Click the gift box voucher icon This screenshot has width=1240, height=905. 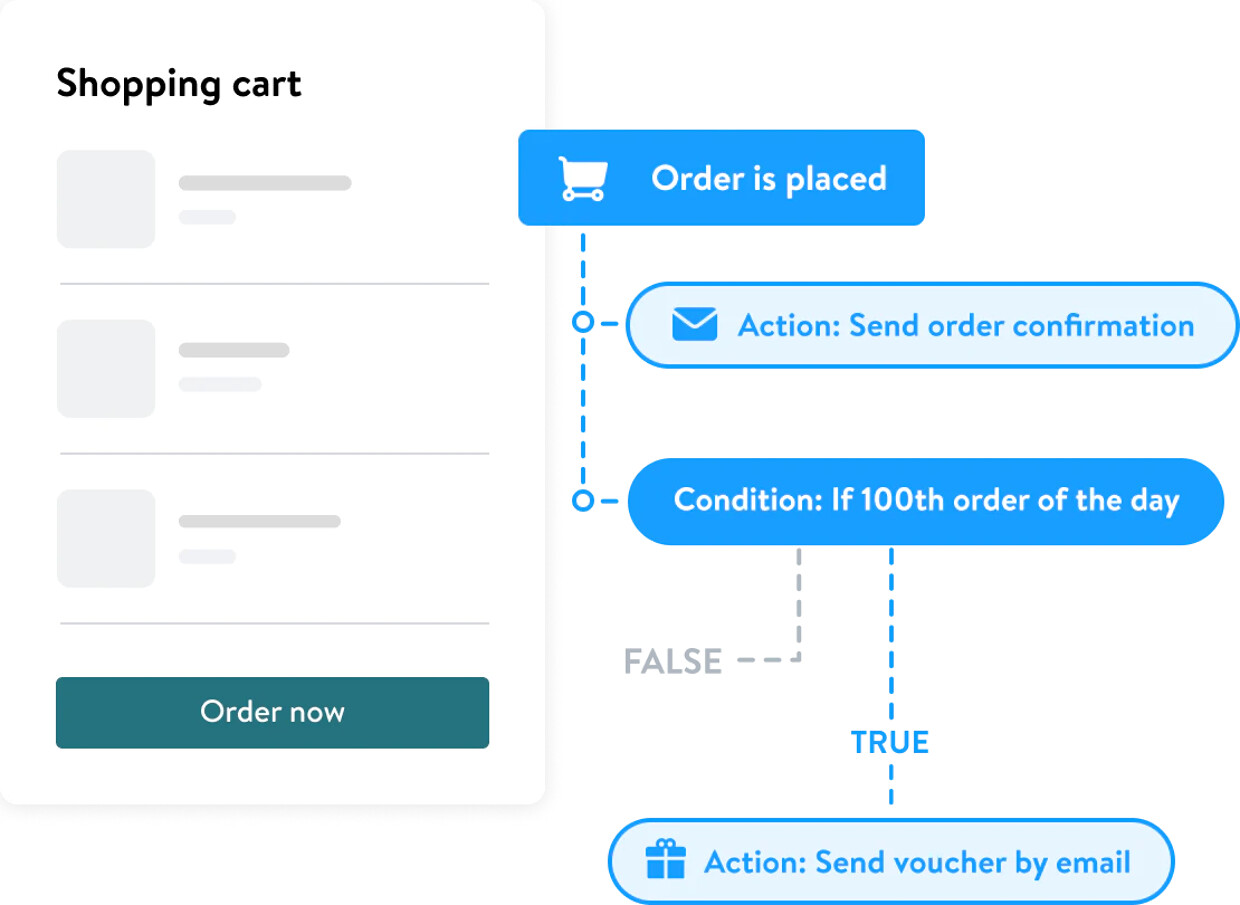point(666,860)
